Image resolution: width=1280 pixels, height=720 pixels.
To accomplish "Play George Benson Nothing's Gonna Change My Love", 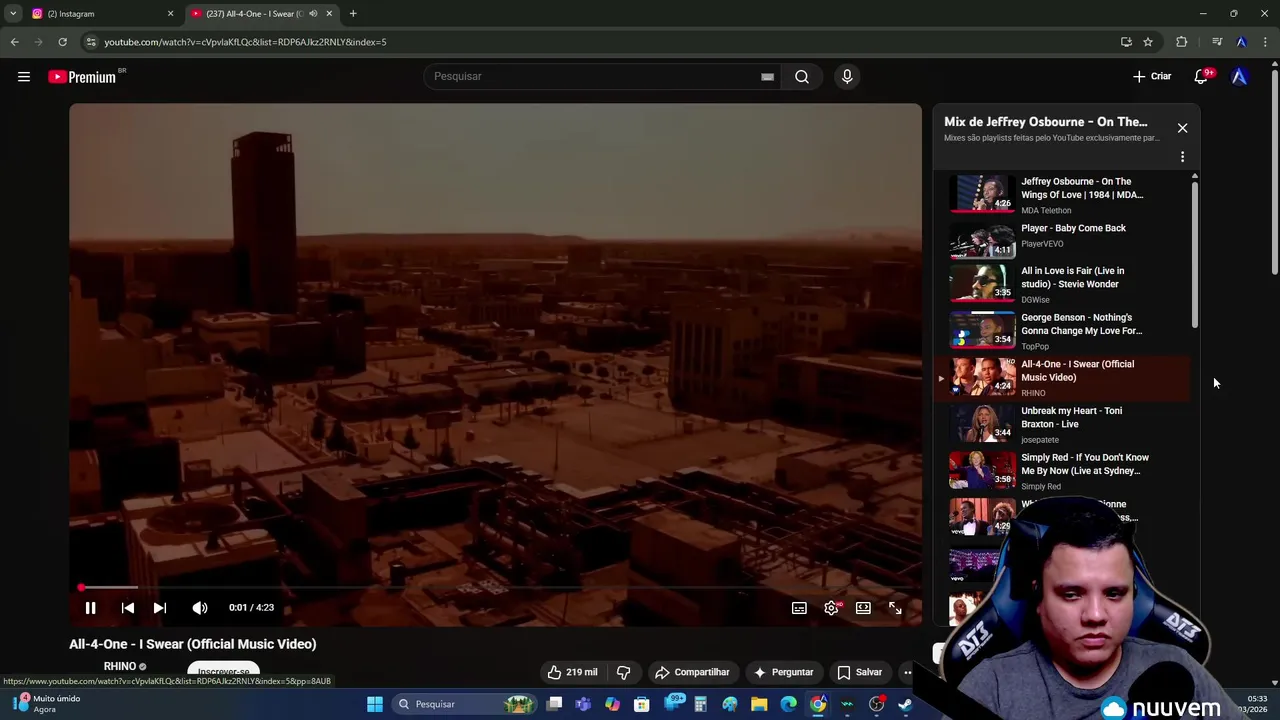I will [x=1064, y=331].
